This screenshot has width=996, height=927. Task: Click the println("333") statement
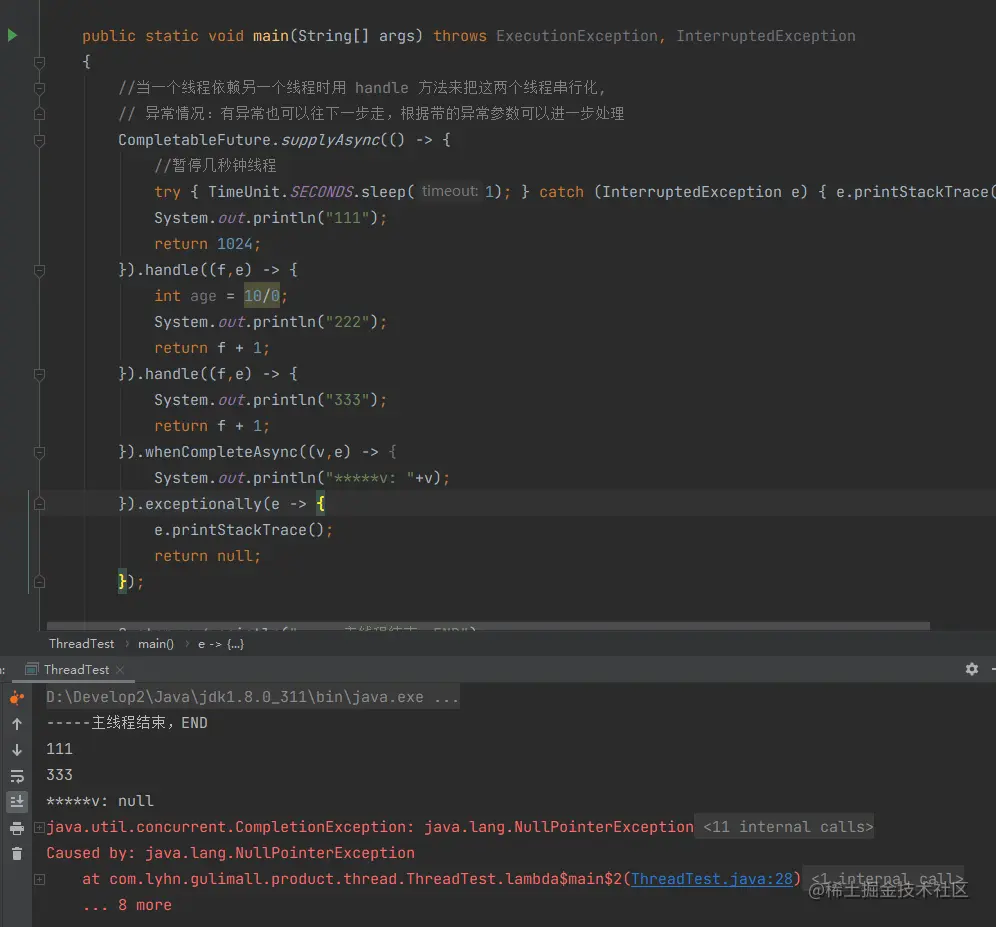click(271, 400)
